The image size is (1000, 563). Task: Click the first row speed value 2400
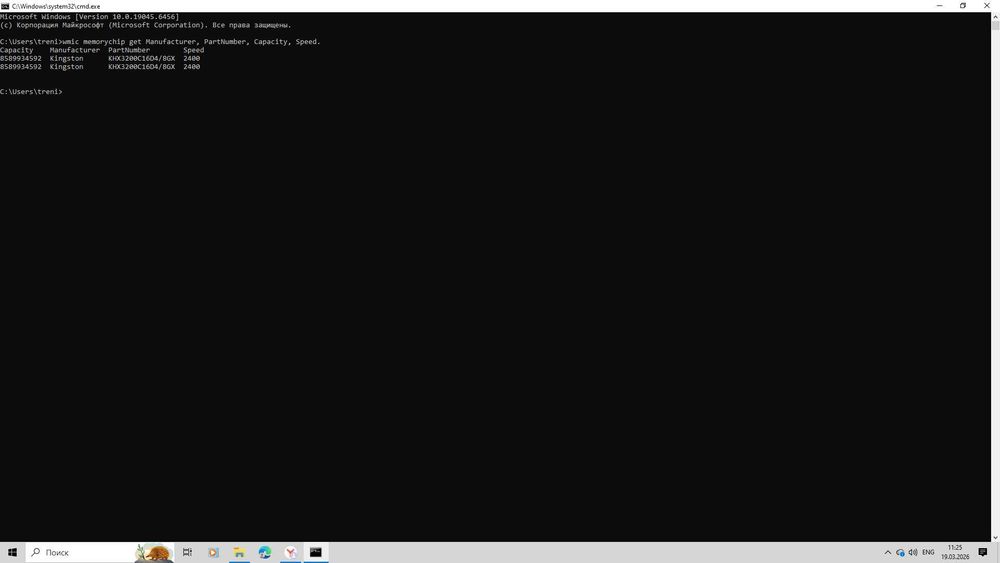click(191, 58)
